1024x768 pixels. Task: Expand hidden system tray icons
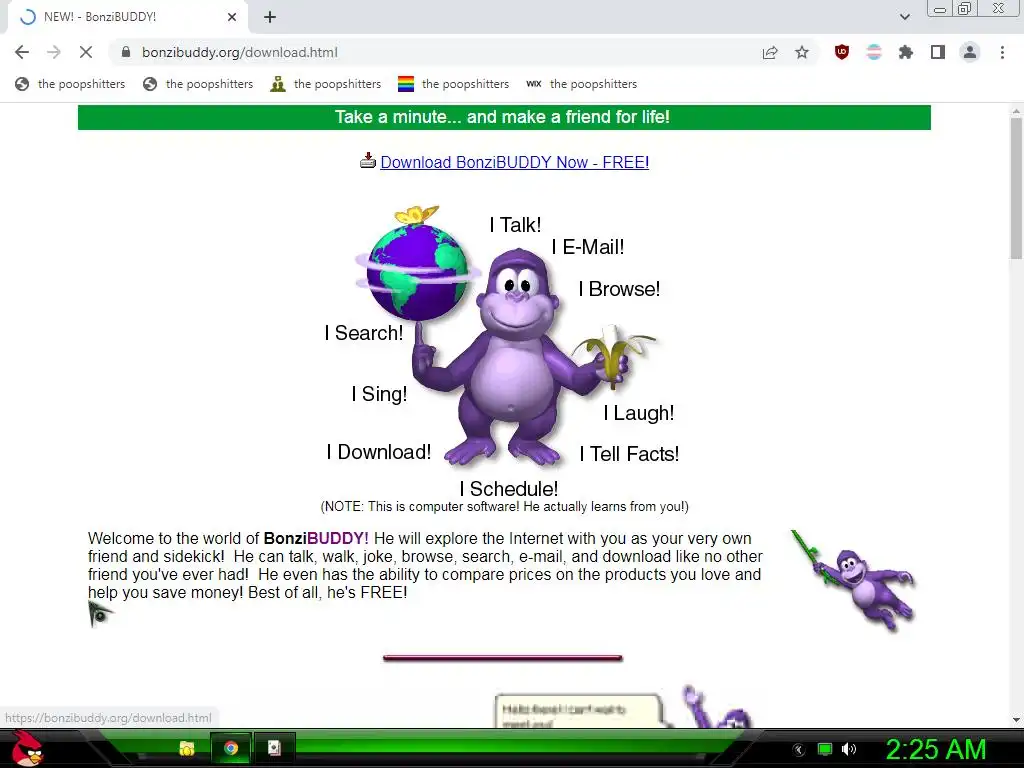coord(799,750)
